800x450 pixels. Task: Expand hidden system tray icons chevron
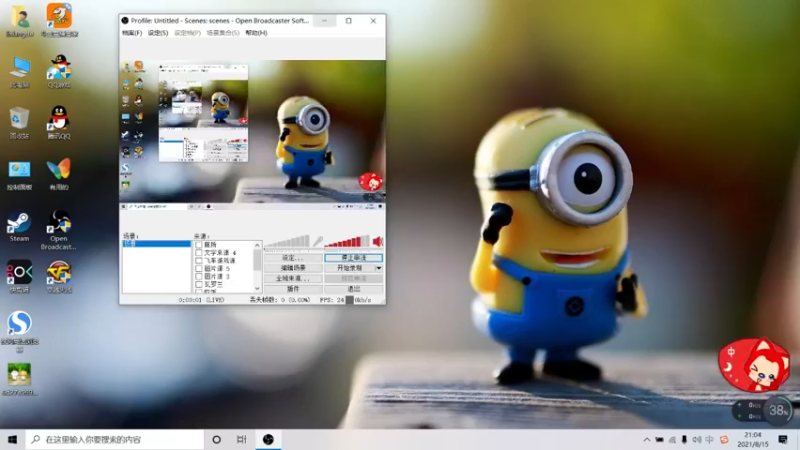point(646,439)
